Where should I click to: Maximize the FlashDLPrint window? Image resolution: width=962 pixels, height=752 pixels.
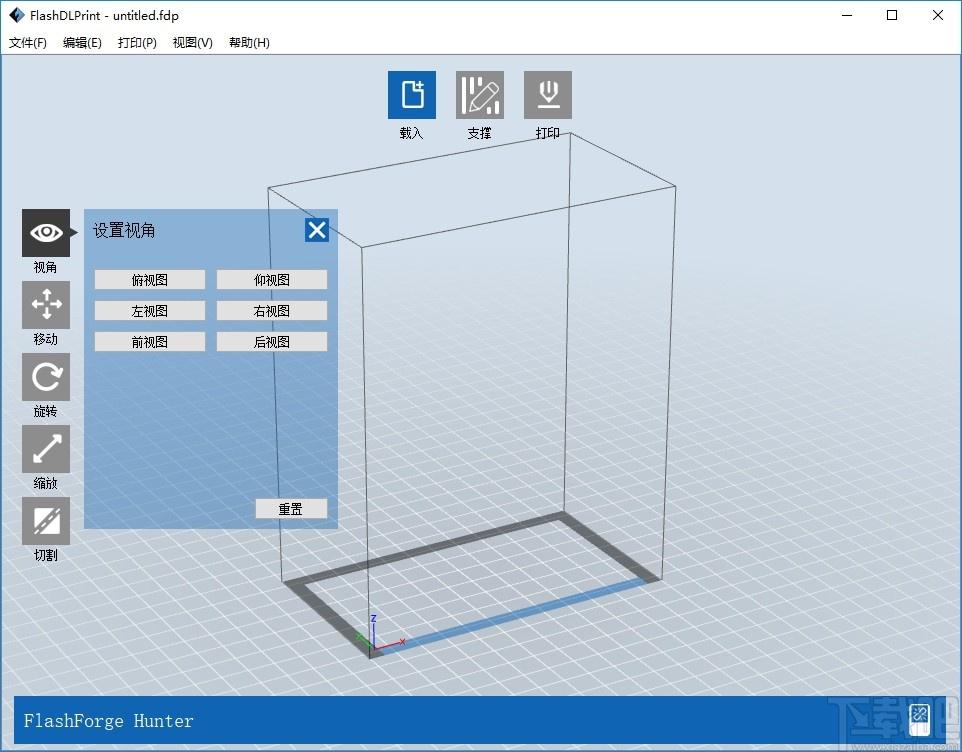pyautogui.click(x=893, y=15)
